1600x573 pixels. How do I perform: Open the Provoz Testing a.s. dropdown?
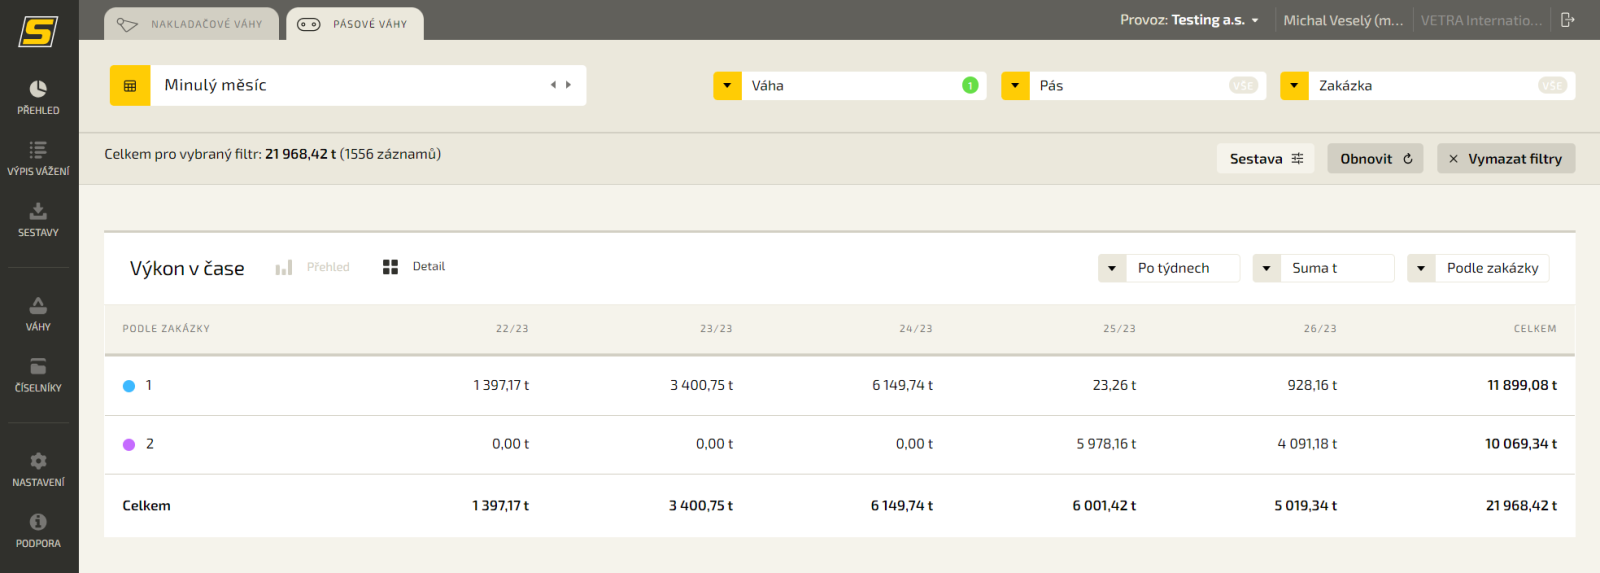(1189, 20)
